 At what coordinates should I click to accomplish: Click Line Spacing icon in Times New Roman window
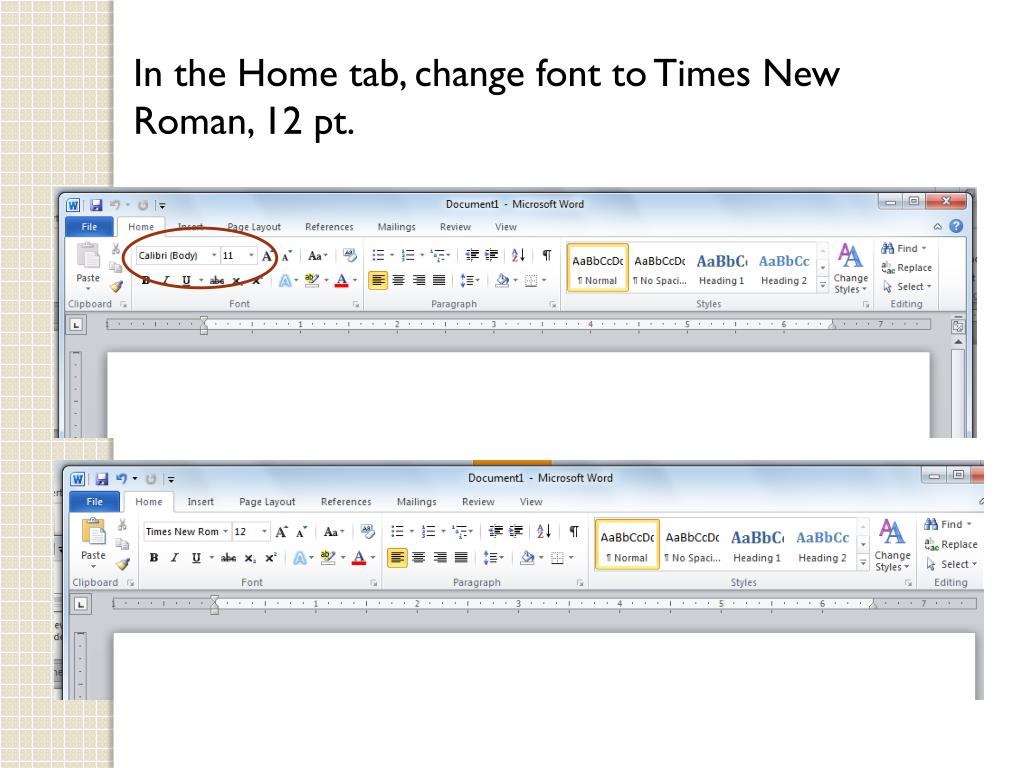tap(490, 558)
